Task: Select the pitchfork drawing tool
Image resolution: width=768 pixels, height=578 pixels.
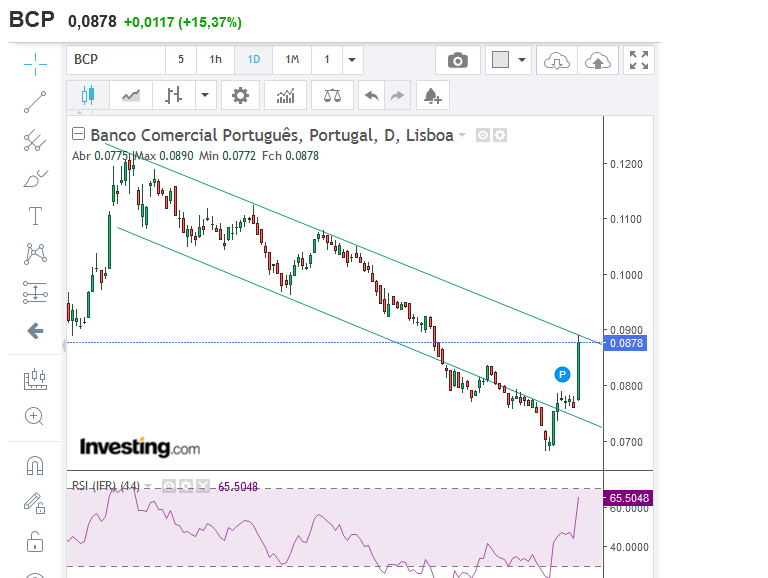Action: tap(35, 140)
